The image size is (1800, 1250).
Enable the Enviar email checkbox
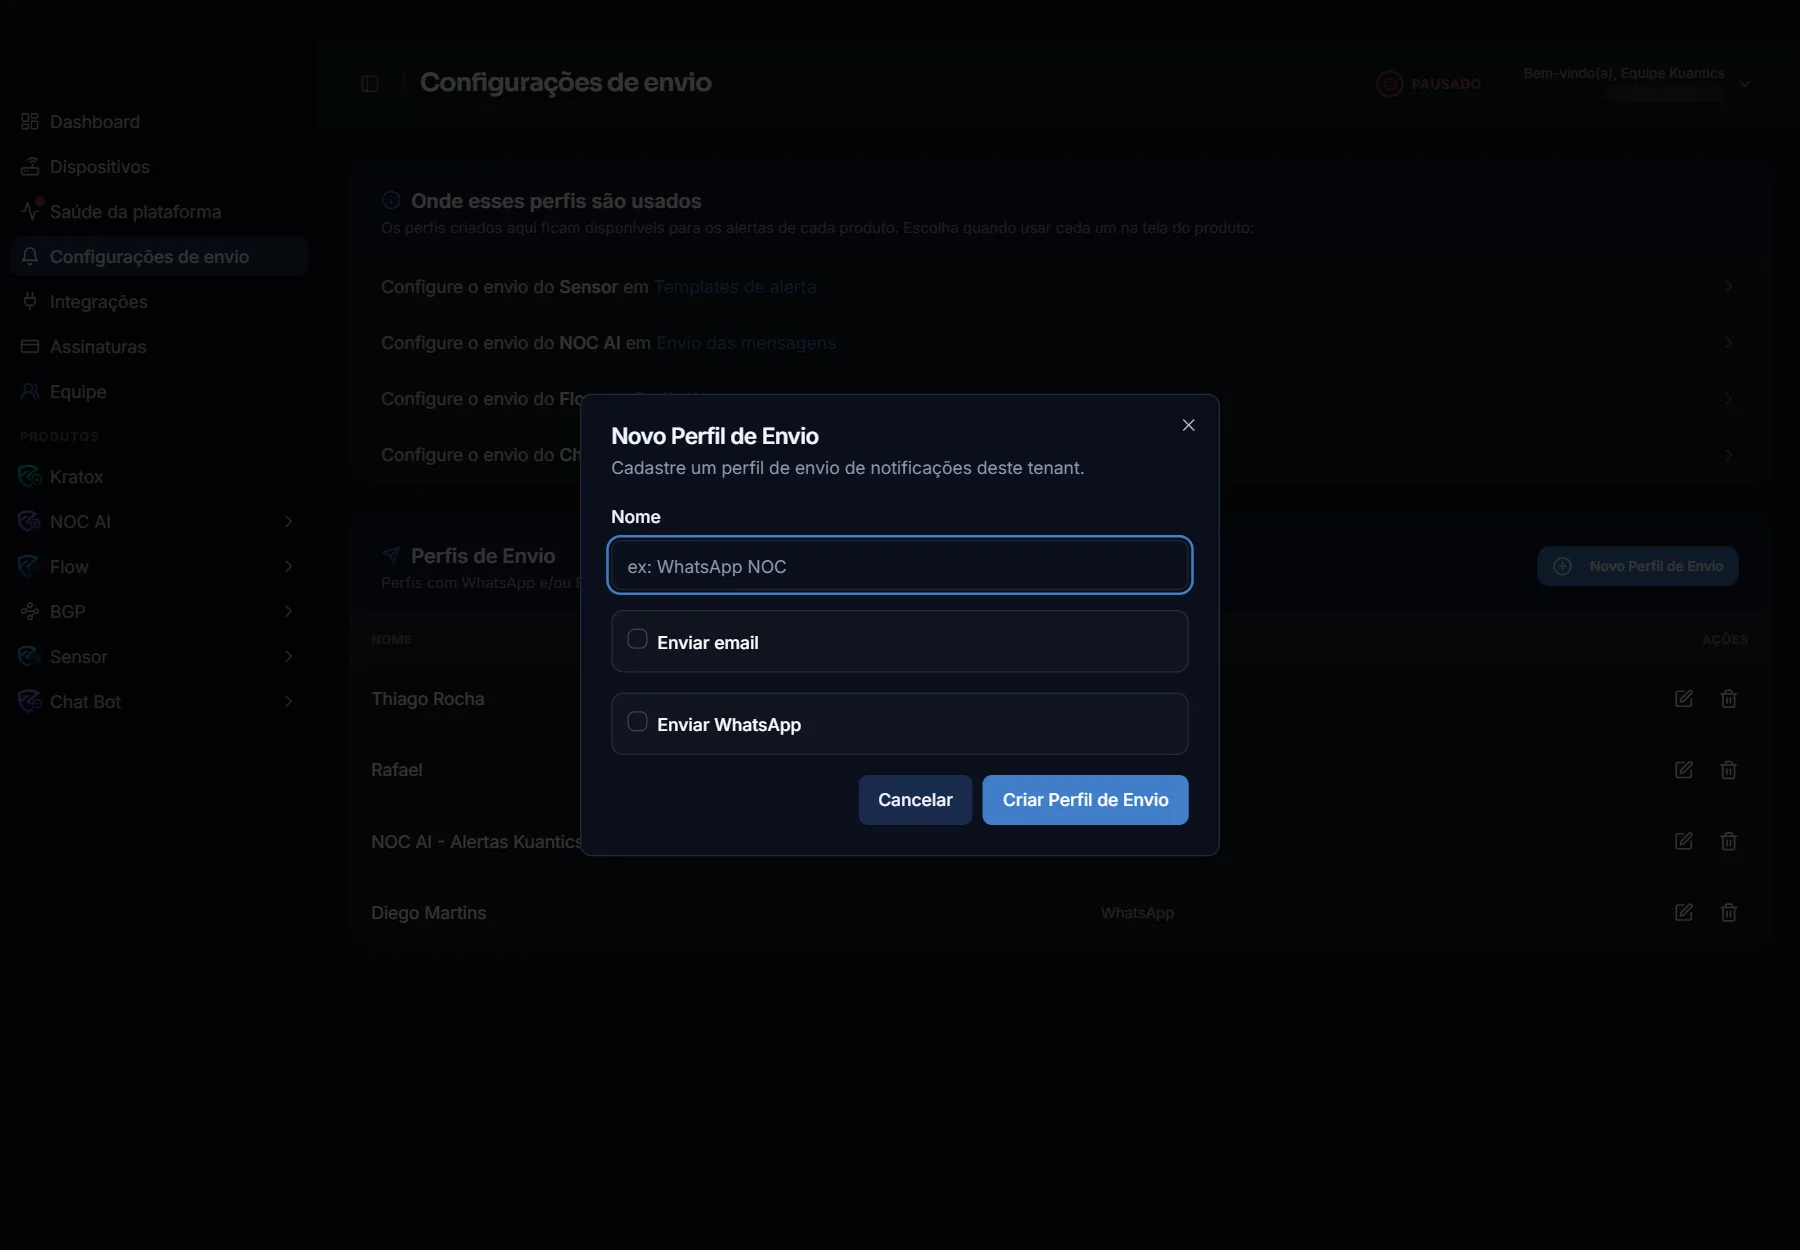click(x=637, y=639)
